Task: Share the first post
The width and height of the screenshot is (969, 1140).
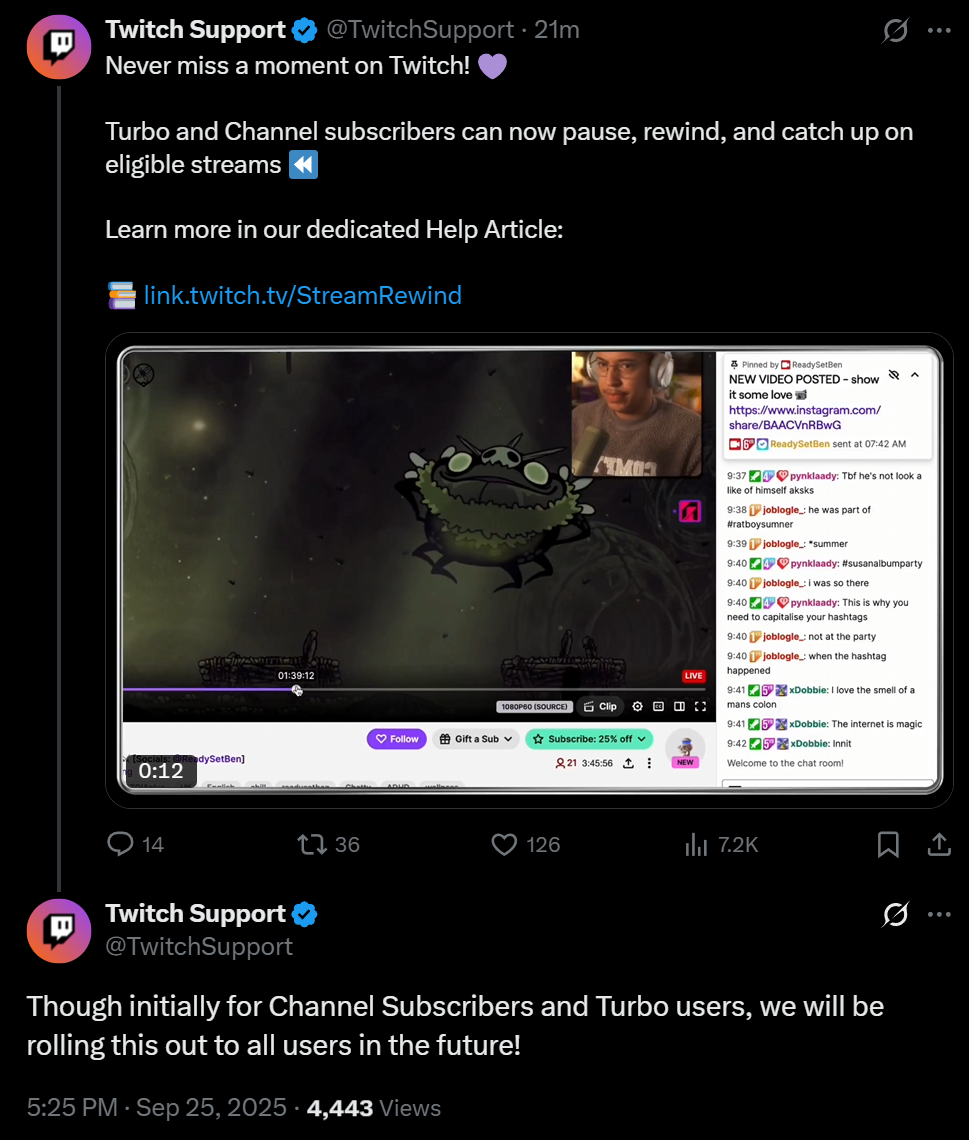Action: point(939,845)
